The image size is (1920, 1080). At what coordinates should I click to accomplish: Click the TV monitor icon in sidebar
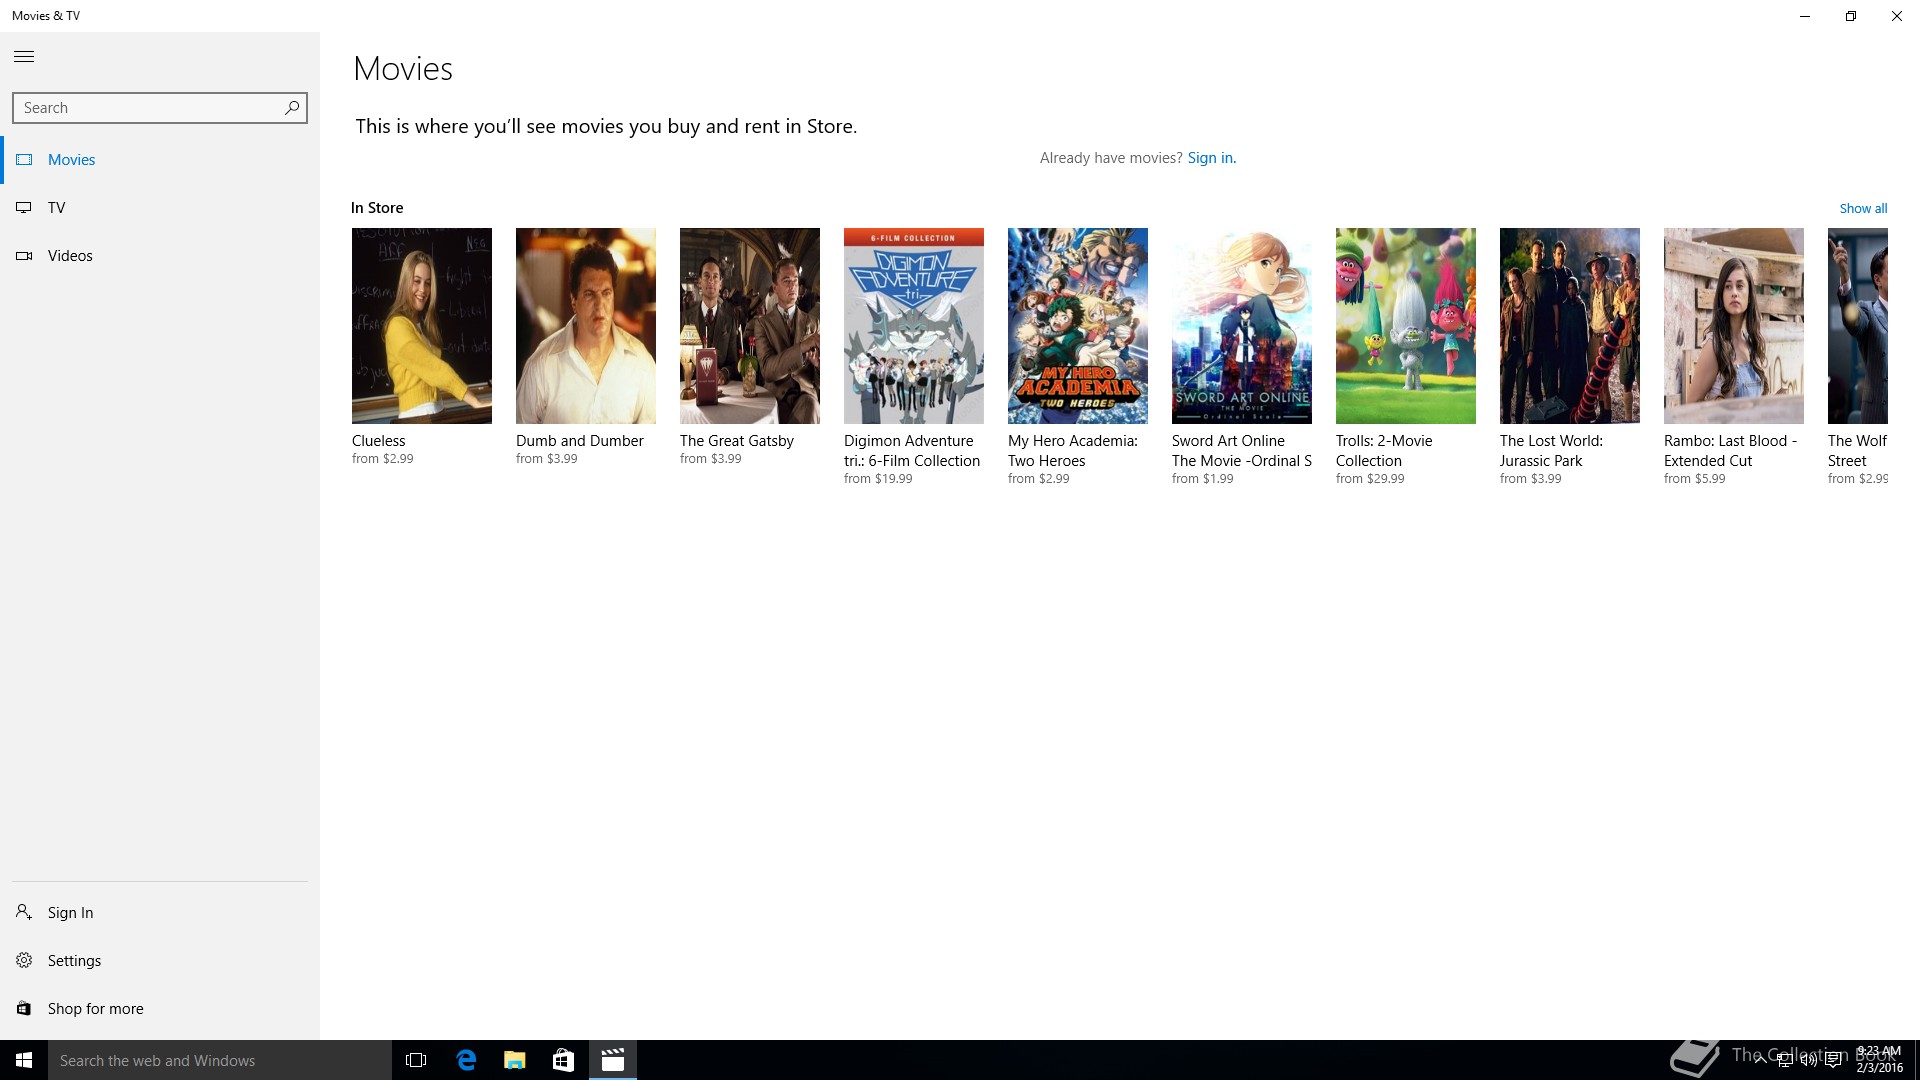[24, 207]
